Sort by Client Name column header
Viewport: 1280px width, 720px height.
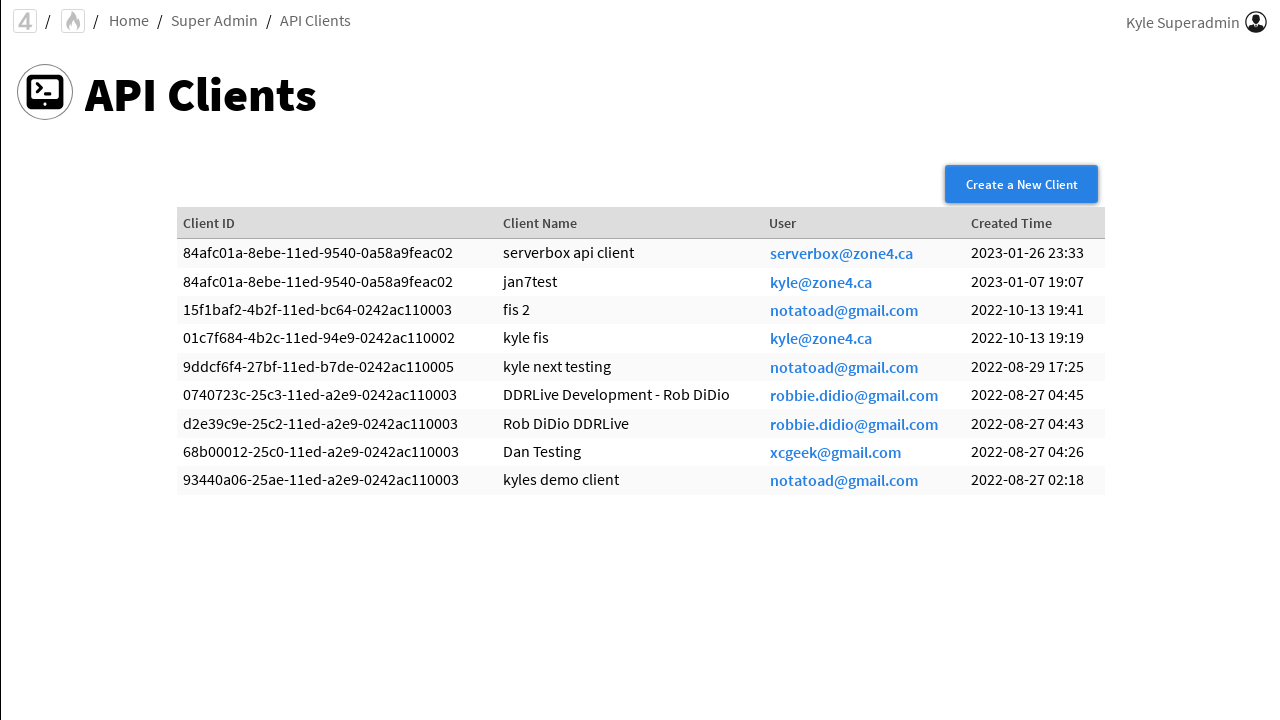click(x=540, y=223)
